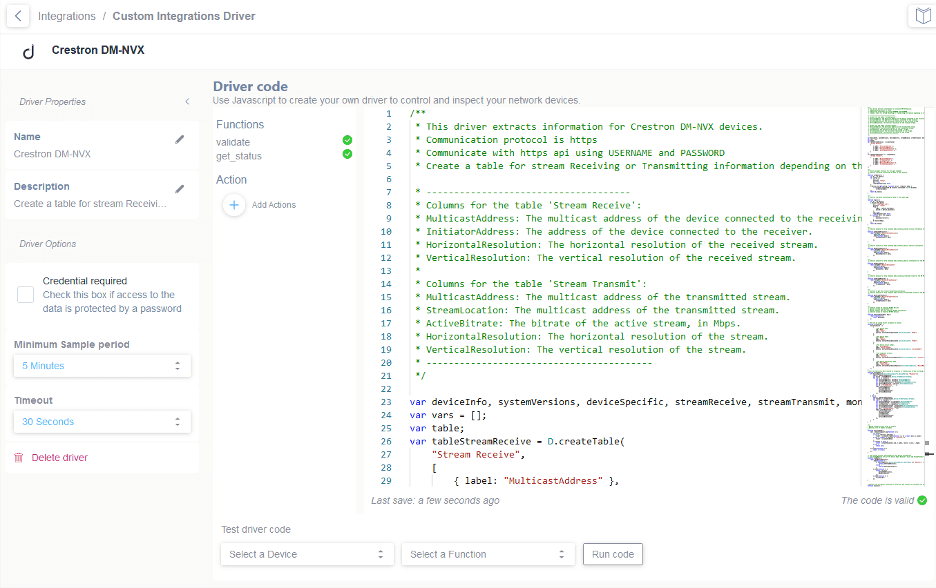The height and width of the screenshot is (588, 936).
Task: Open the Timeout dropdown
Action: pos(102,421)
